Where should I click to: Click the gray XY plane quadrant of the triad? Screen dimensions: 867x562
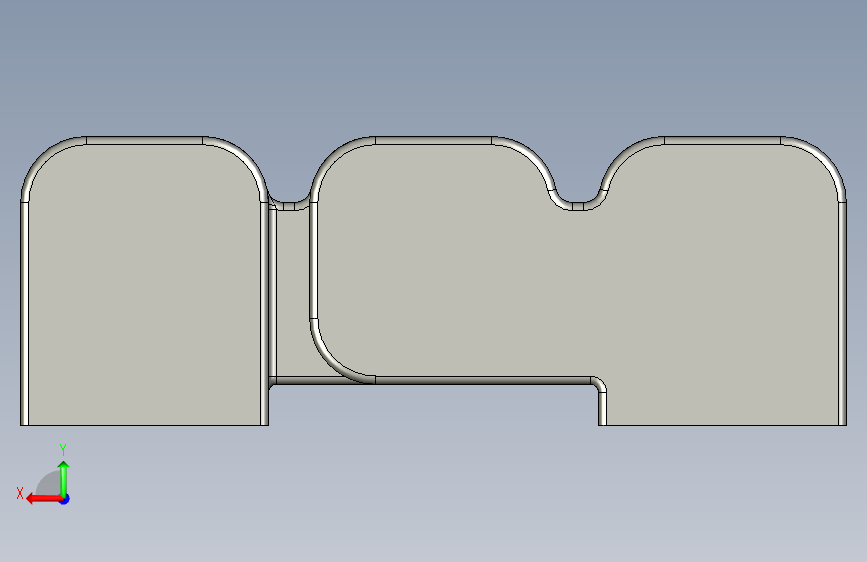[x=50, y=485]
